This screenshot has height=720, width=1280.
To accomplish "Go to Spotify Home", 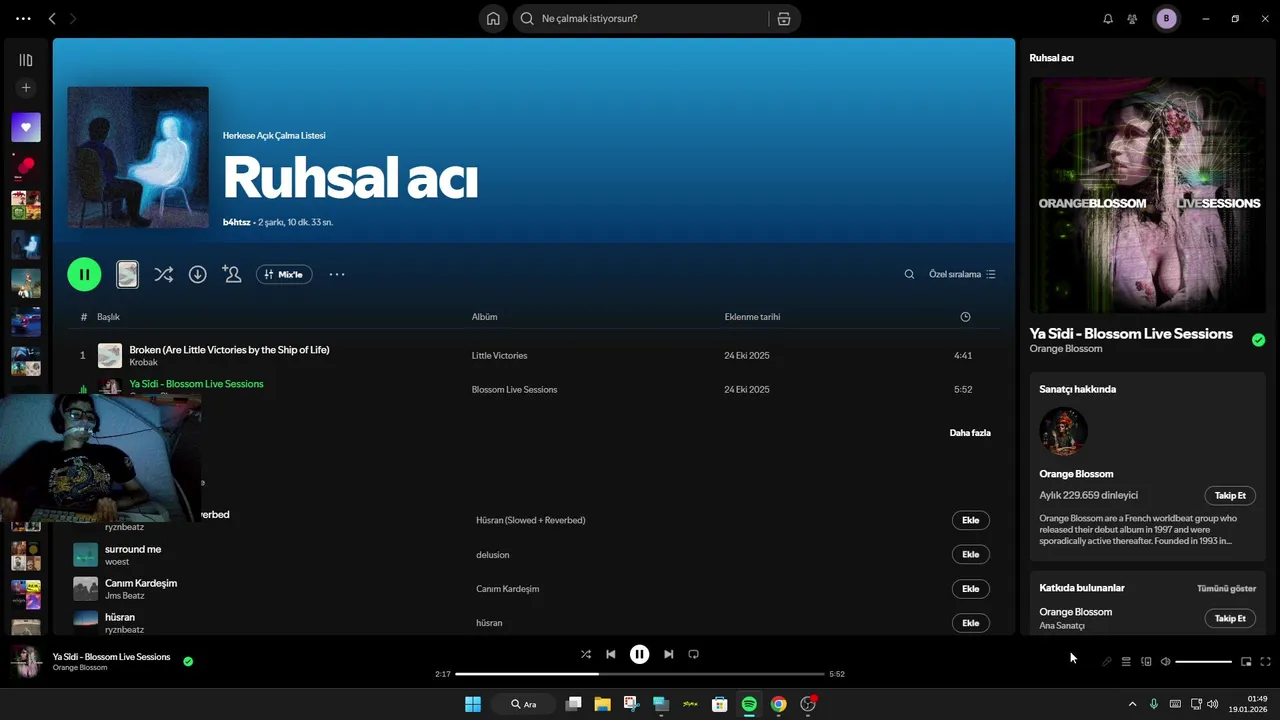I will (493, 18).
